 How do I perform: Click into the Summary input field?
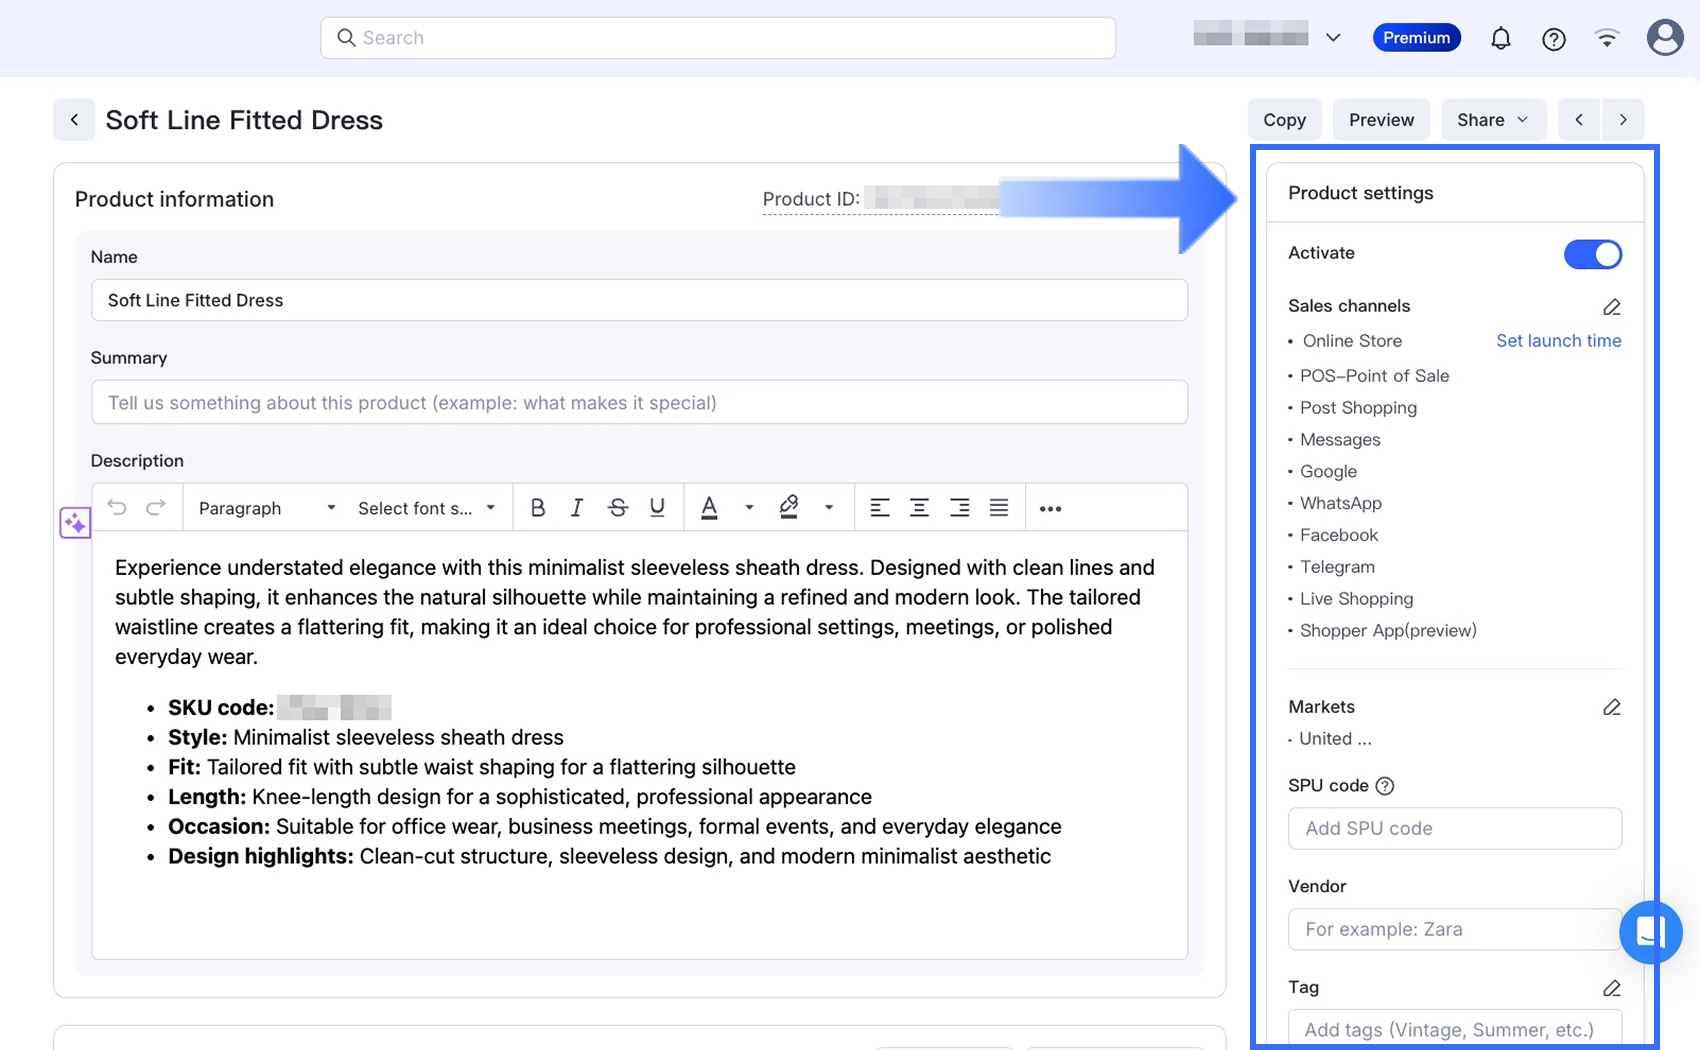point(639,403)
